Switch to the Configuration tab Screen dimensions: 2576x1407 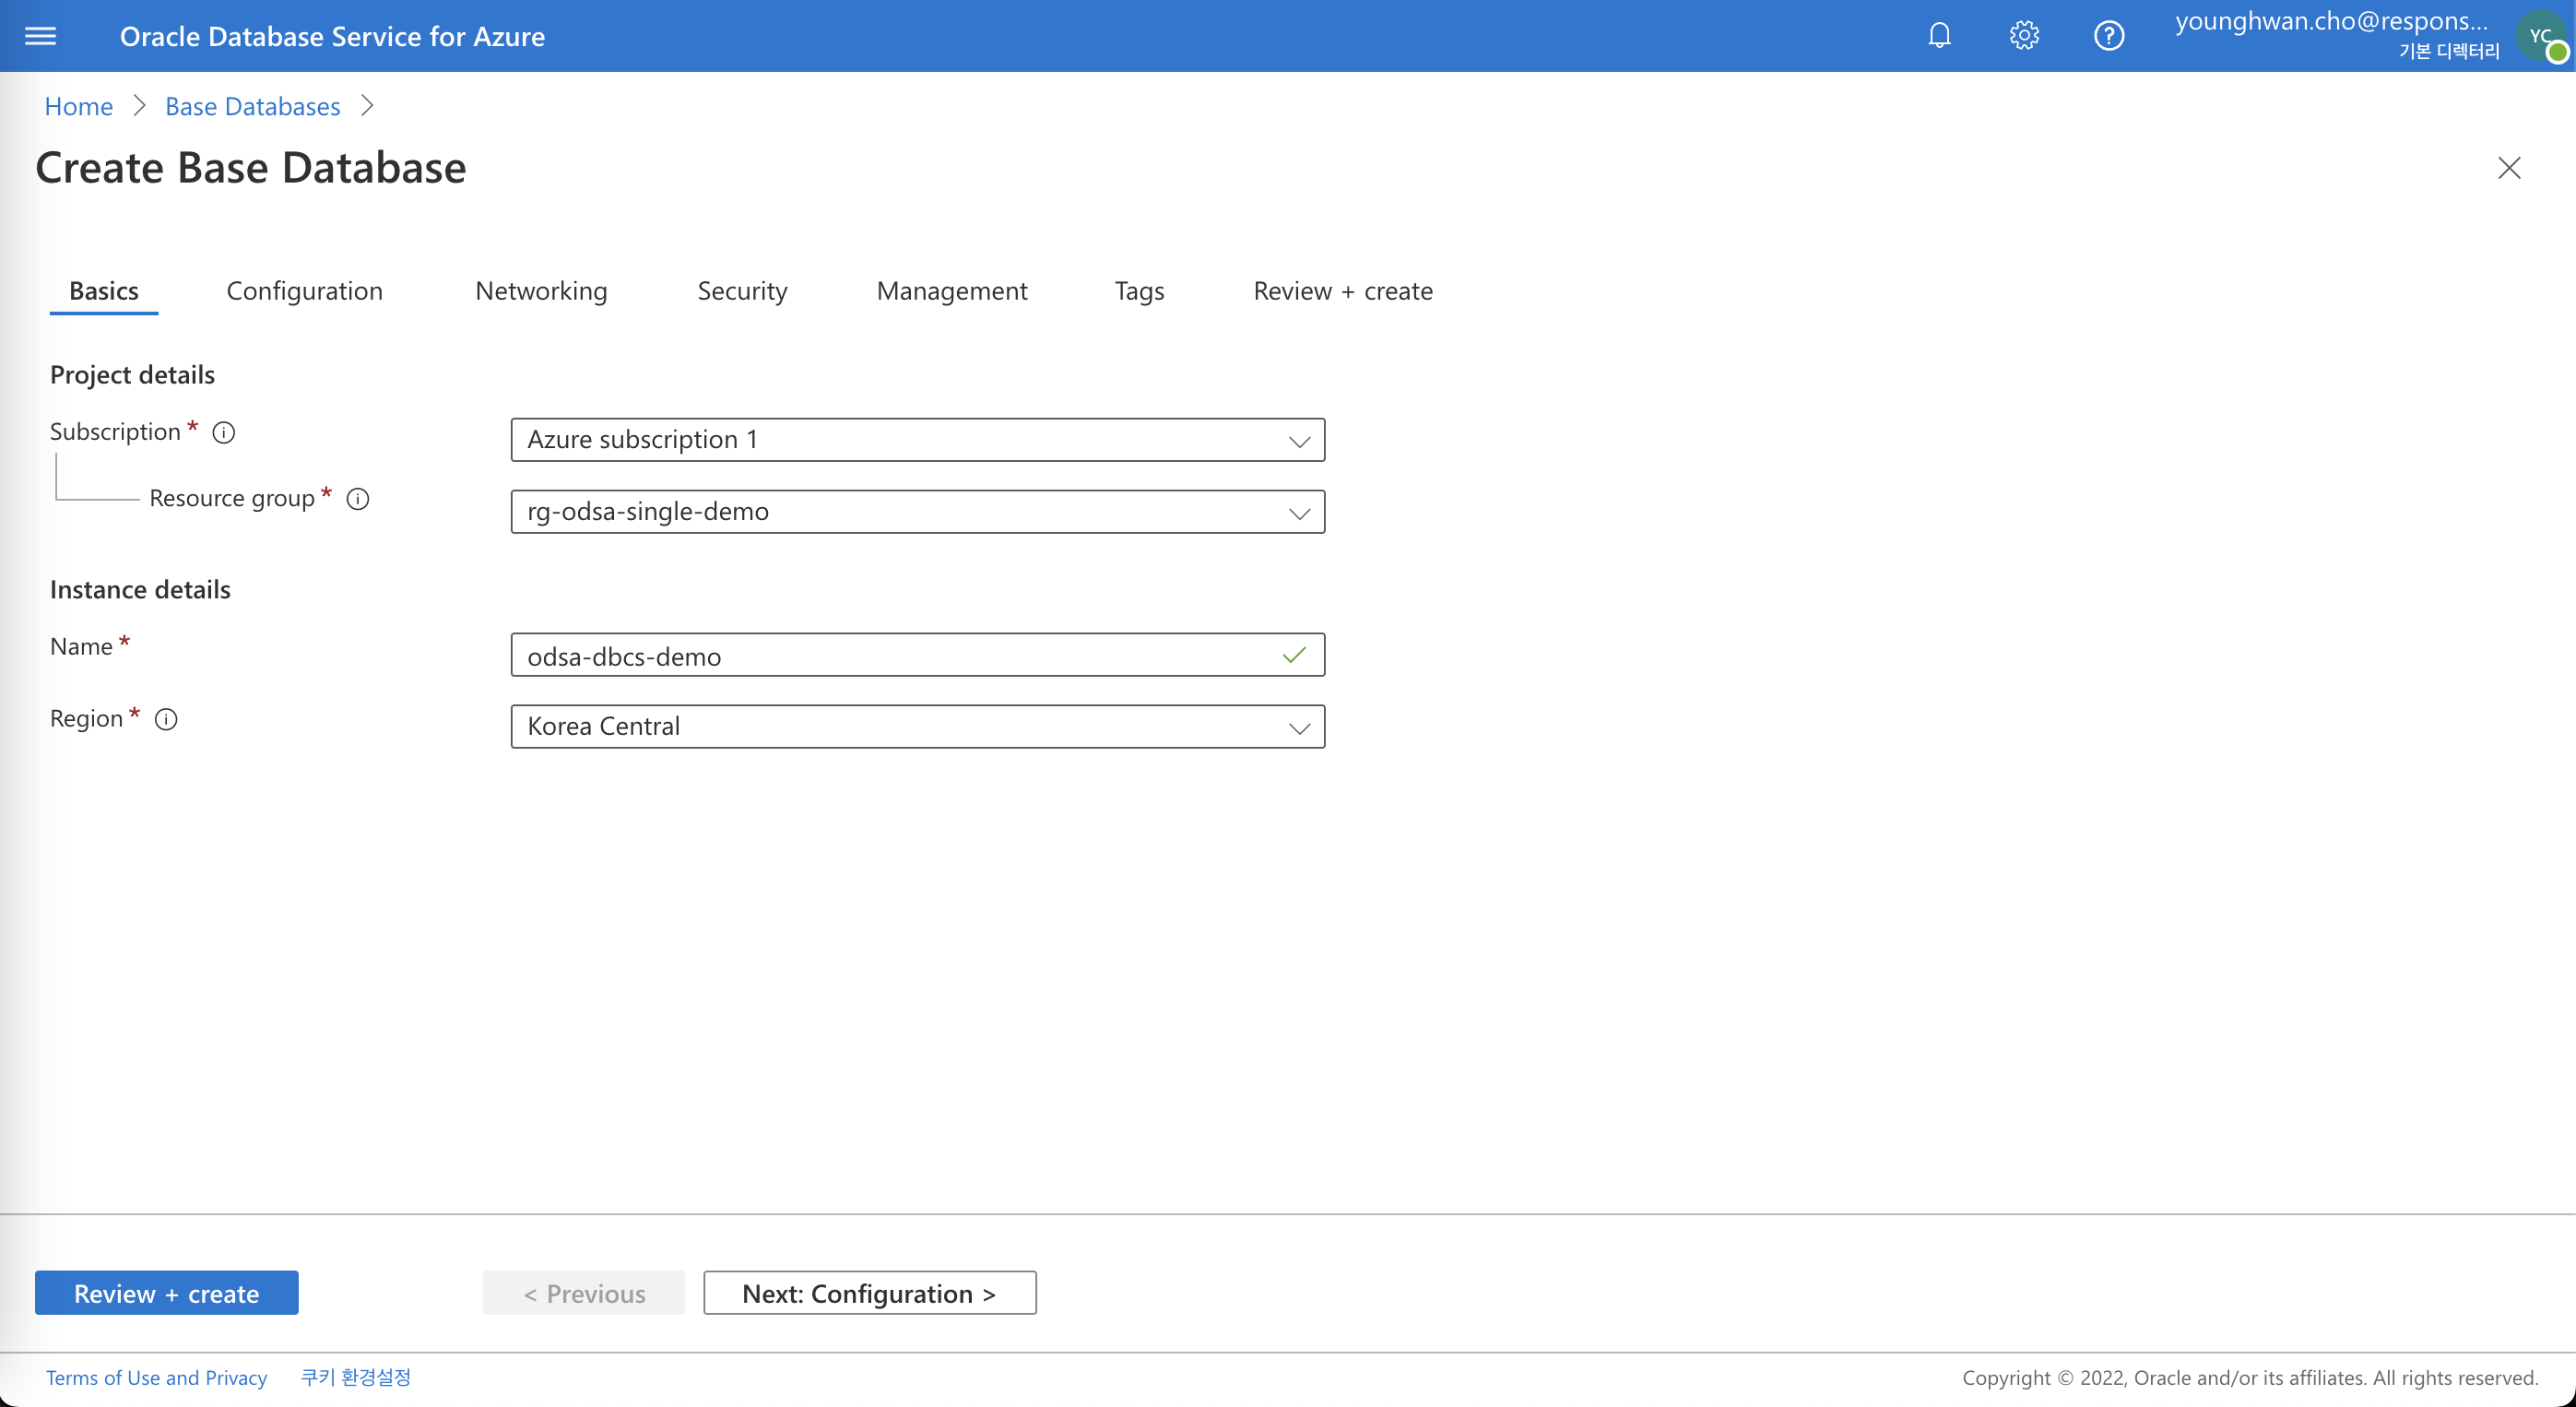[x=303, y=290]
